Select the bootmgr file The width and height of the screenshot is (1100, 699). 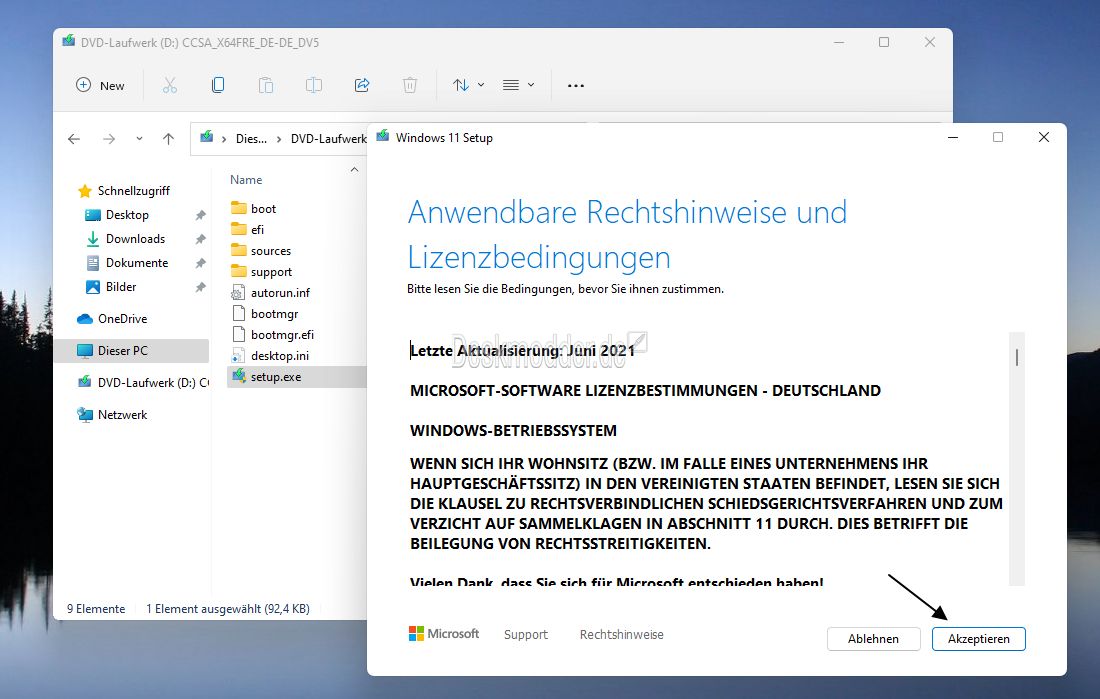click(x=274, y=314)
